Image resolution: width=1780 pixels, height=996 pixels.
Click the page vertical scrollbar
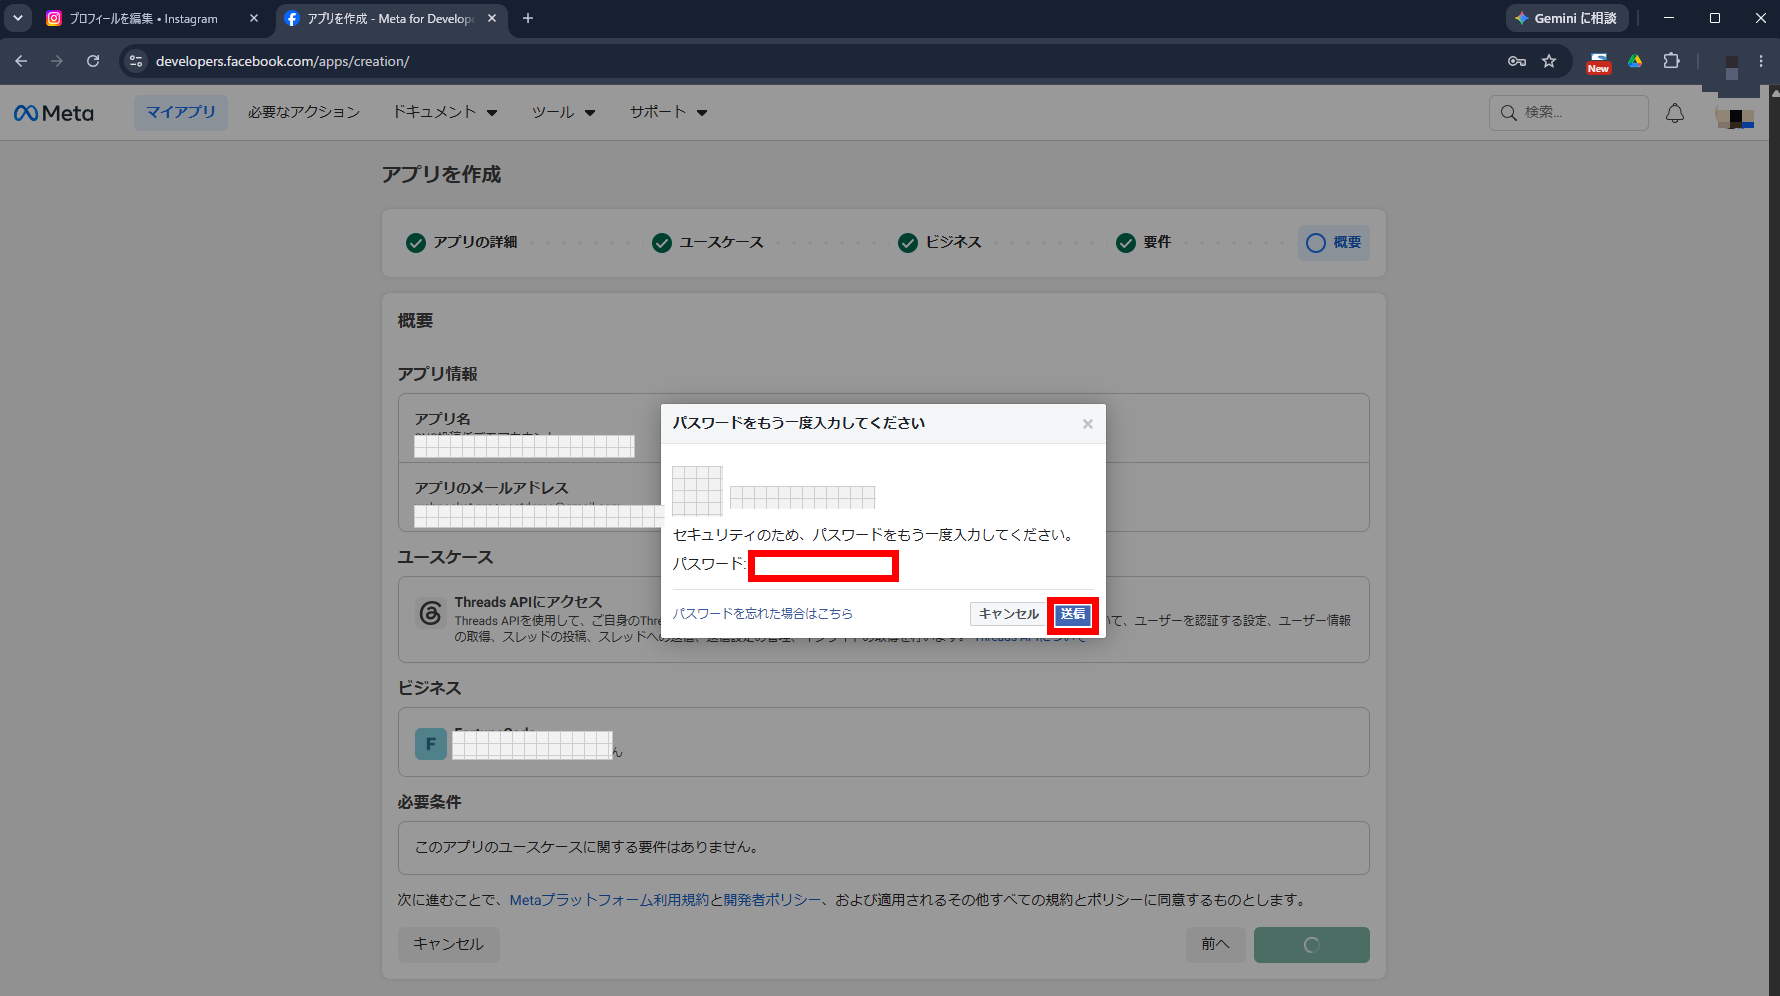click(1774, 540)
